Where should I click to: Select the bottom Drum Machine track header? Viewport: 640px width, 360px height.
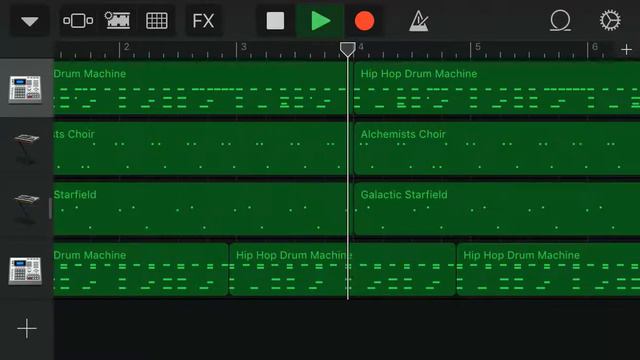point(26,270)
